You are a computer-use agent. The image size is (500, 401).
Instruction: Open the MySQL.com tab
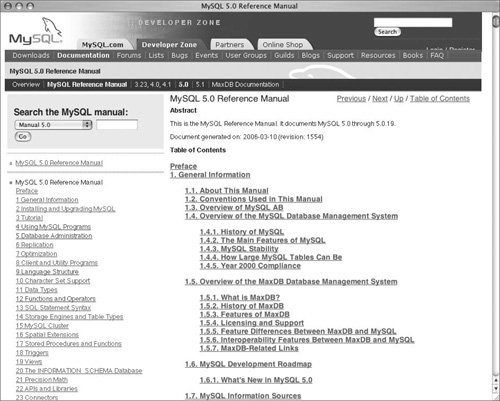[x=103, y=45]
